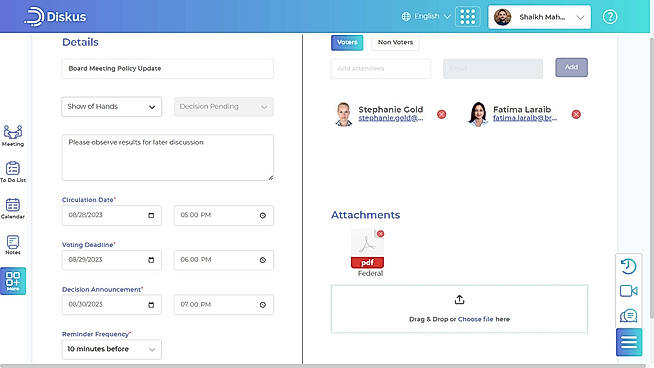Click the Diskus logo

tap(55, 17)
